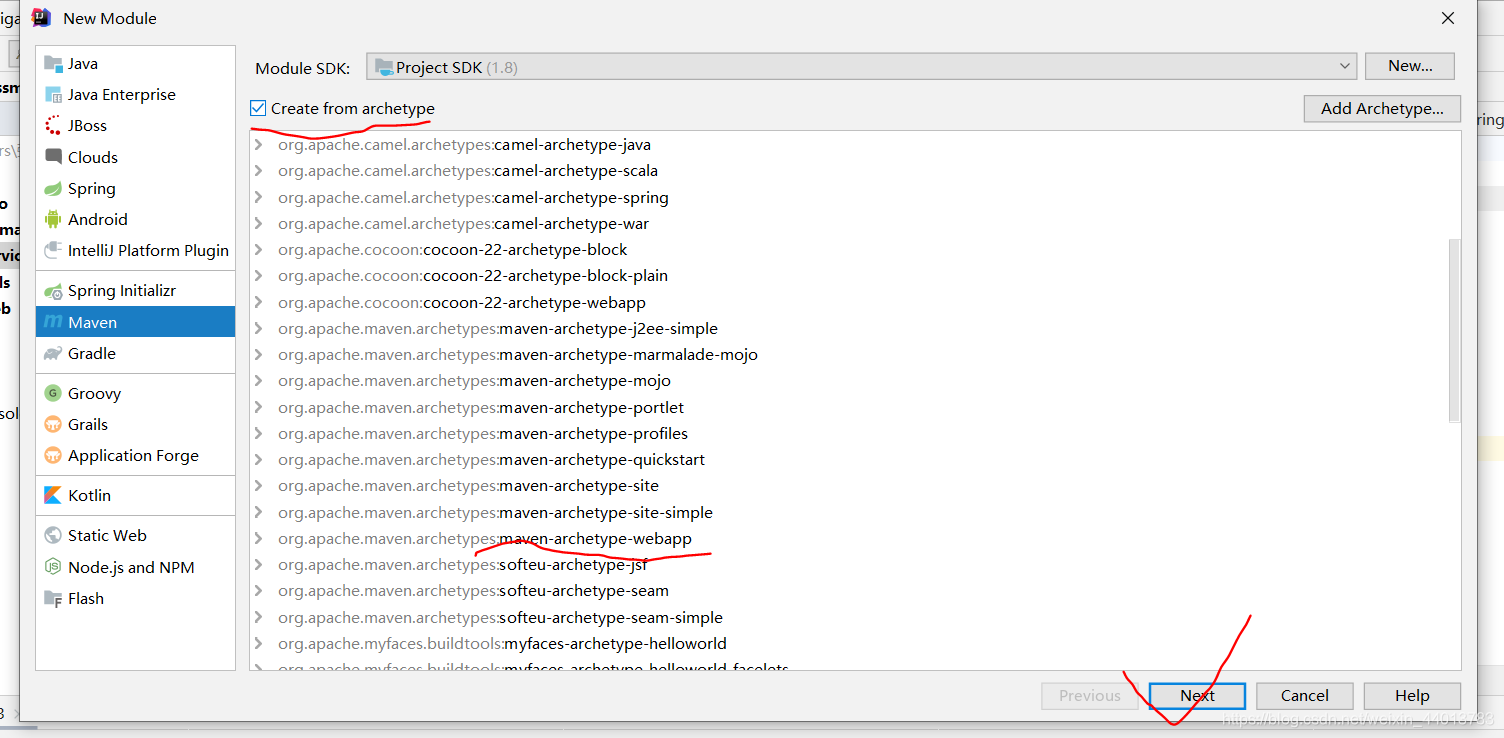Screen dimensions: 1504x738
Task: Select the Gradle module type
Action: coord(136,353)
